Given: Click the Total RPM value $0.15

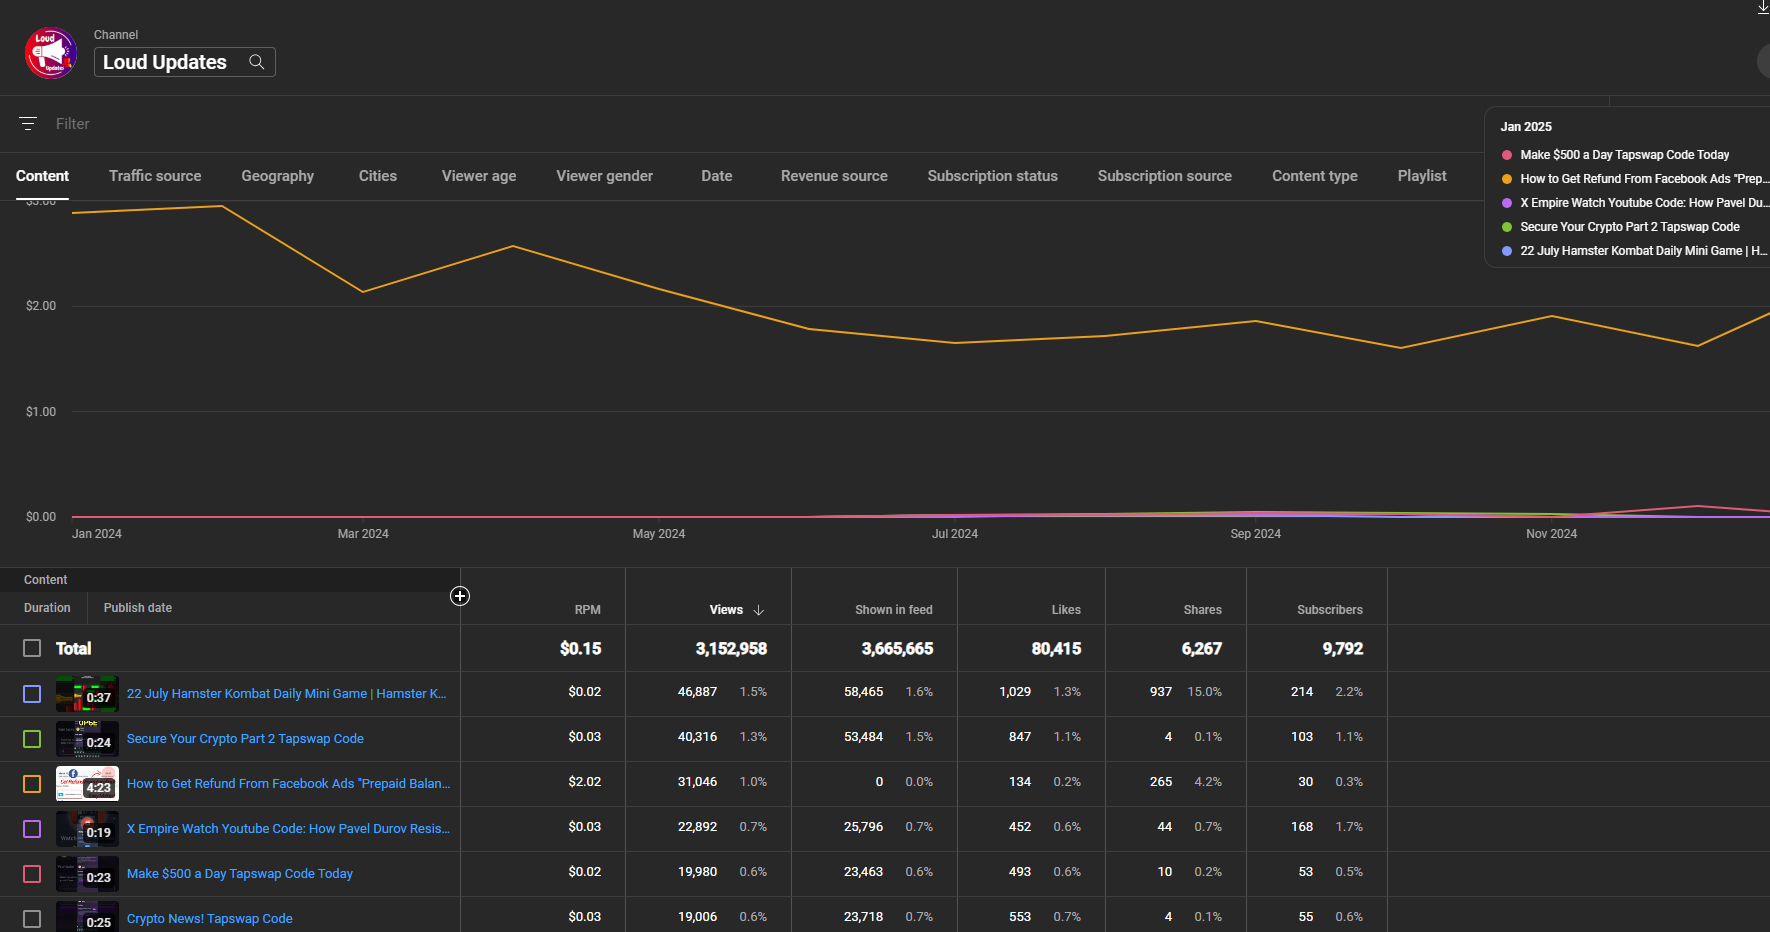Looking at the screenshot, I should [581, 649].
